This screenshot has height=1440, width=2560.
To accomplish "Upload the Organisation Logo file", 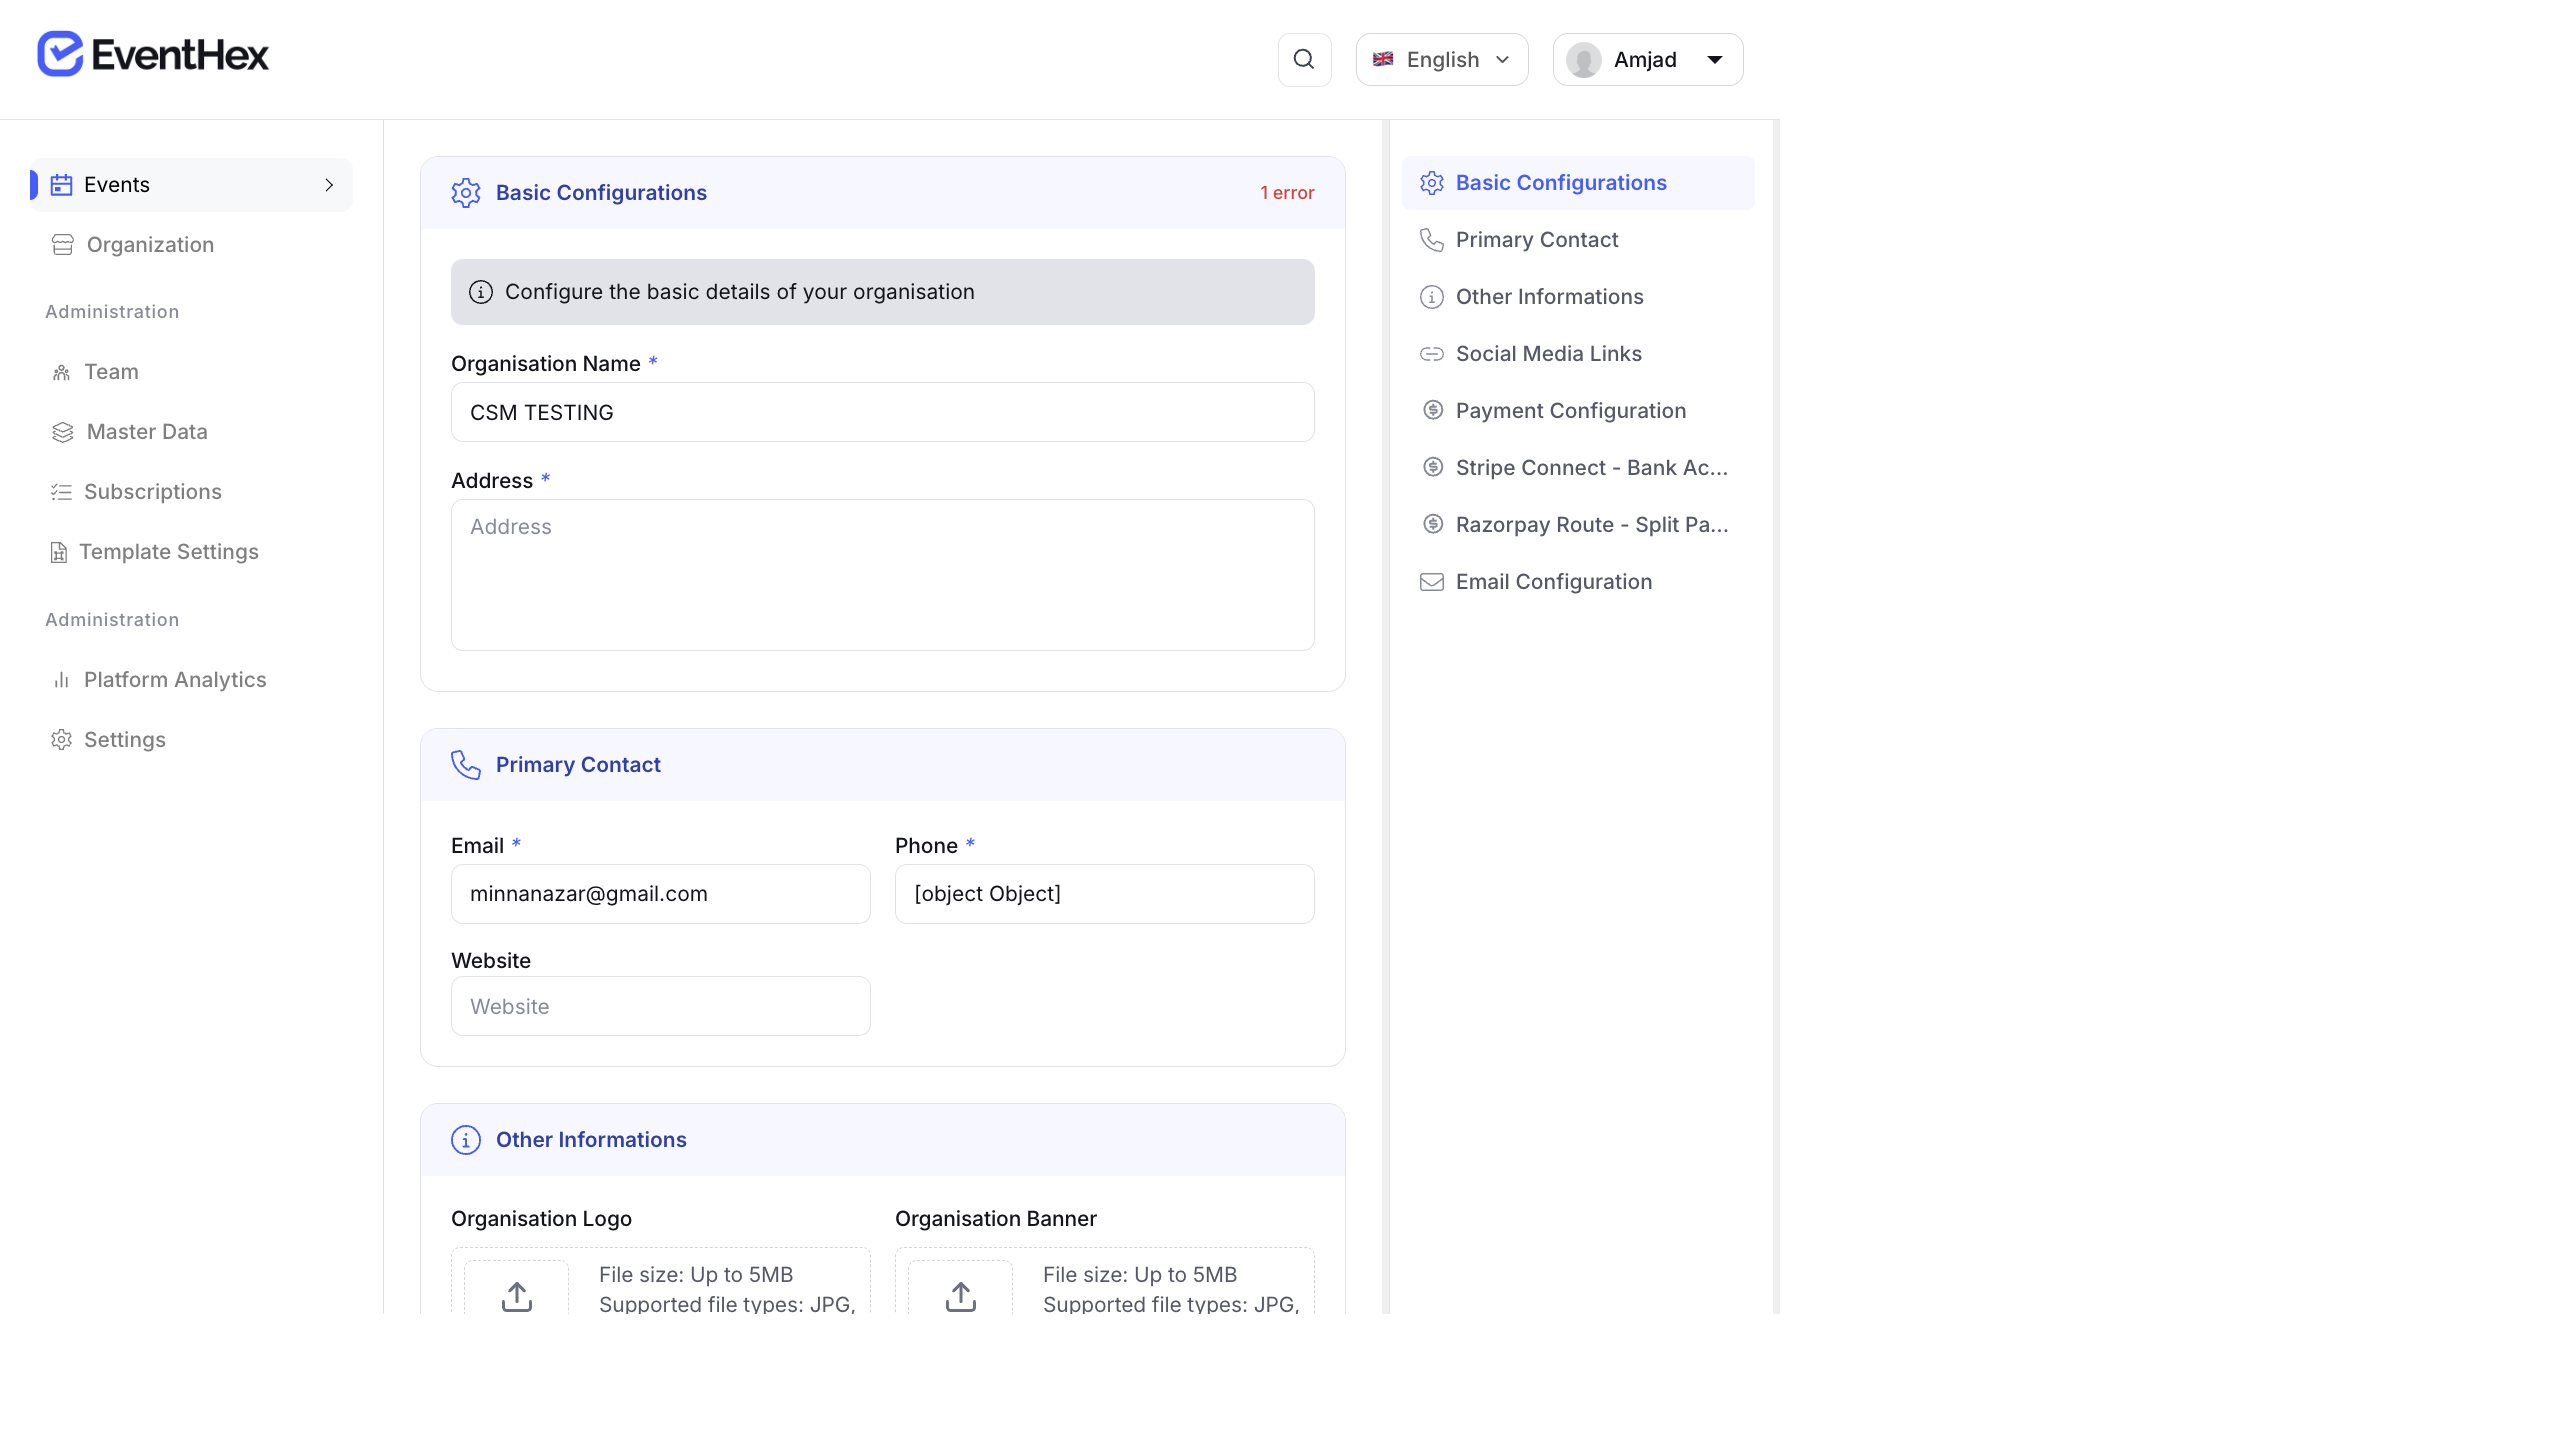I will coord(516,1295).
